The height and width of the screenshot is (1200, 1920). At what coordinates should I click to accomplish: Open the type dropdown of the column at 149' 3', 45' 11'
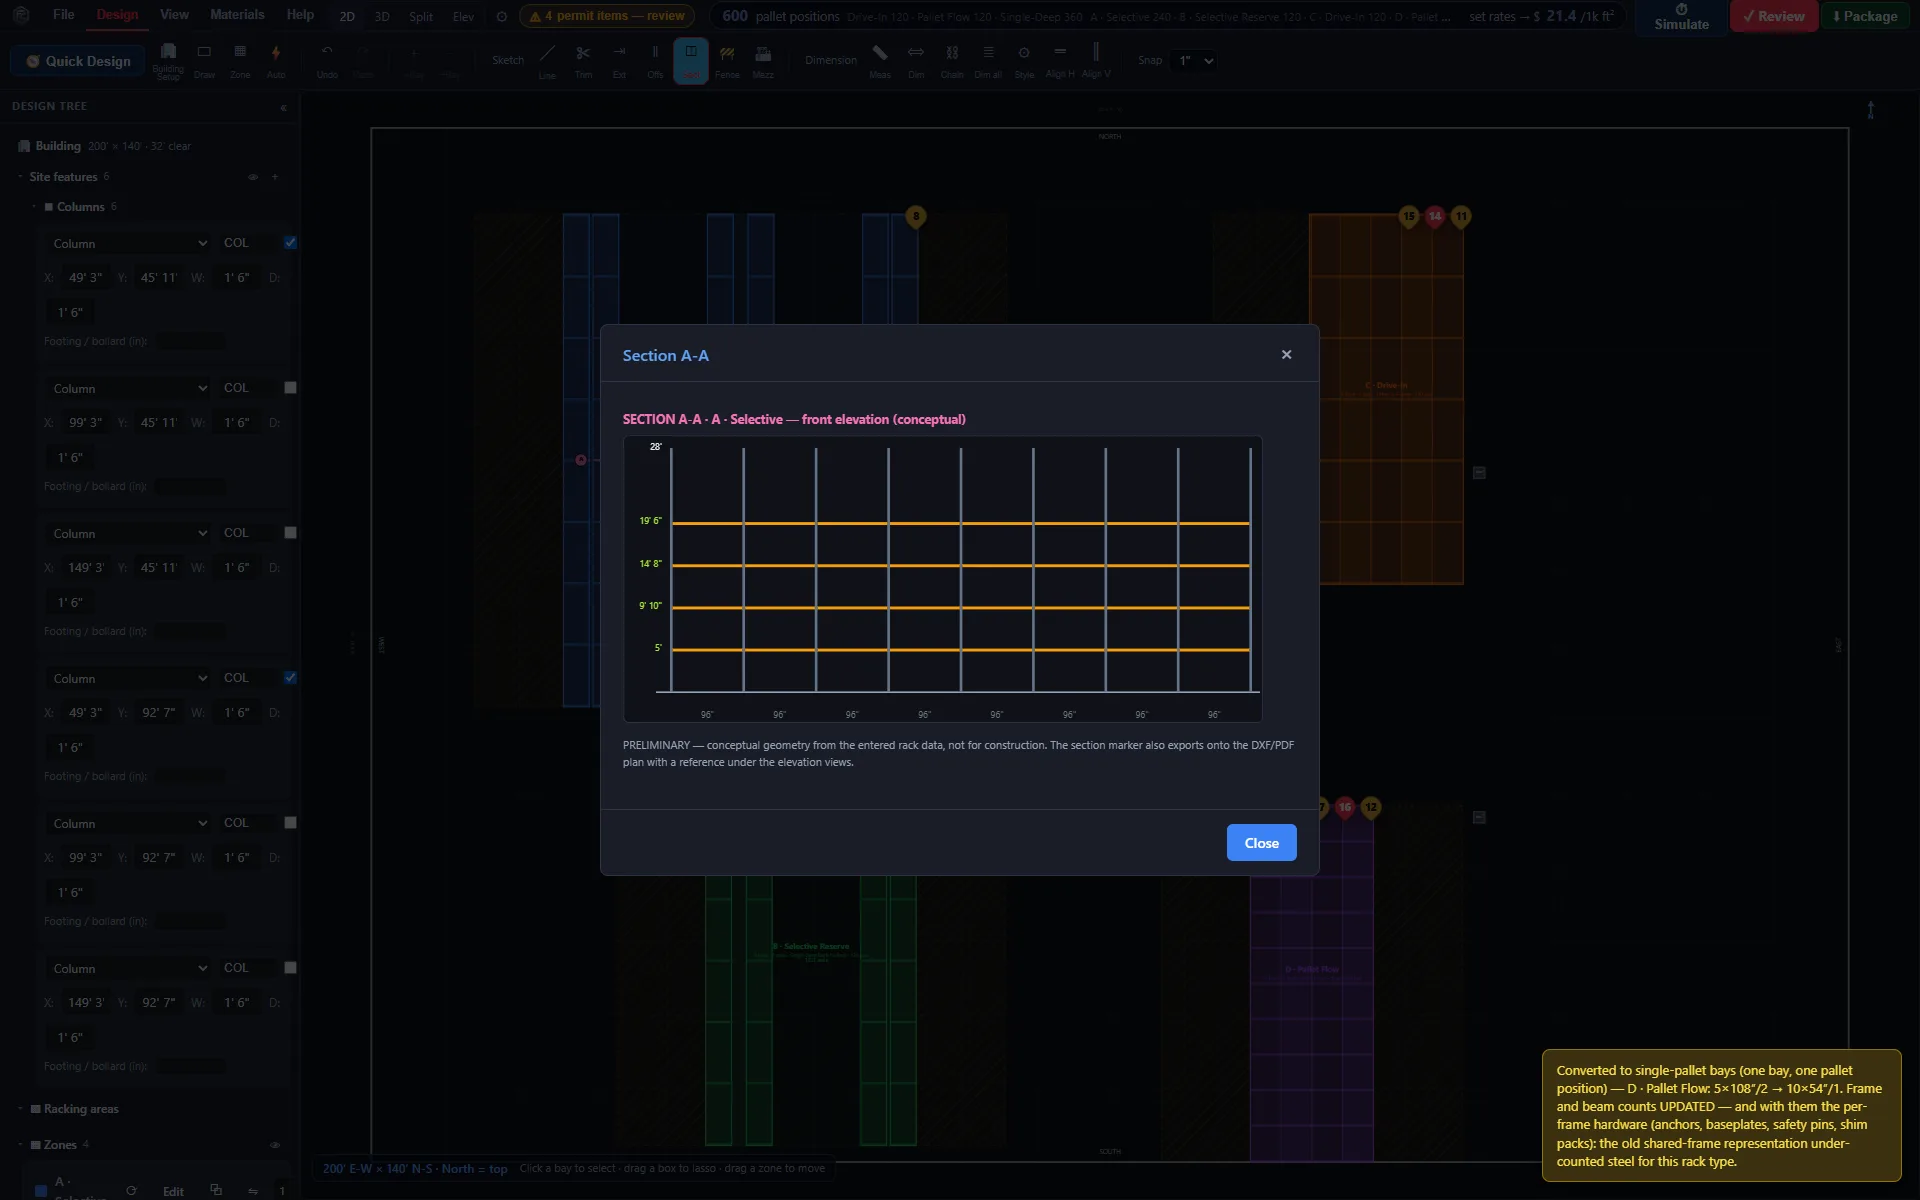[130, 533]
